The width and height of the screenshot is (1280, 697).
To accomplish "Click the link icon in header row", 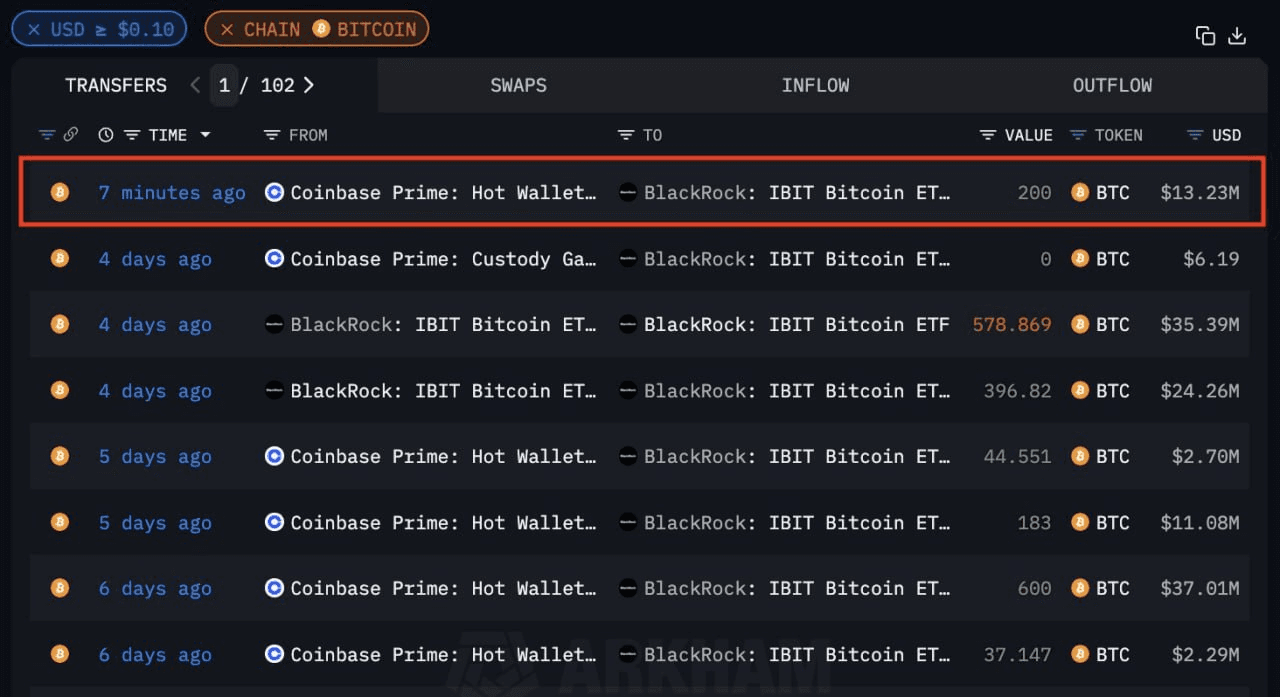I will (71, 135).
